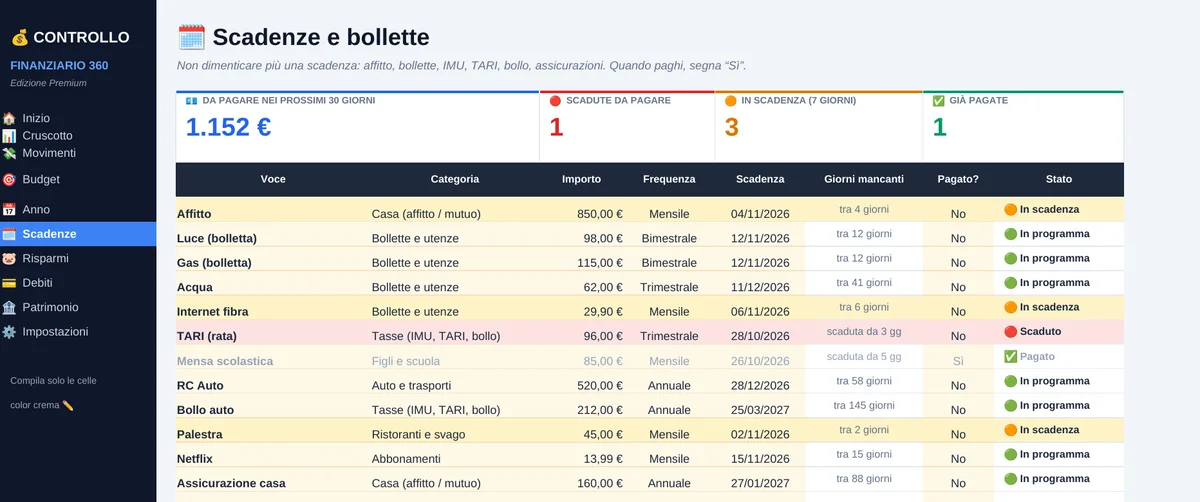
Task: Click the 'FINANZIARIO 360' title text
Action: tap(59, 66)
